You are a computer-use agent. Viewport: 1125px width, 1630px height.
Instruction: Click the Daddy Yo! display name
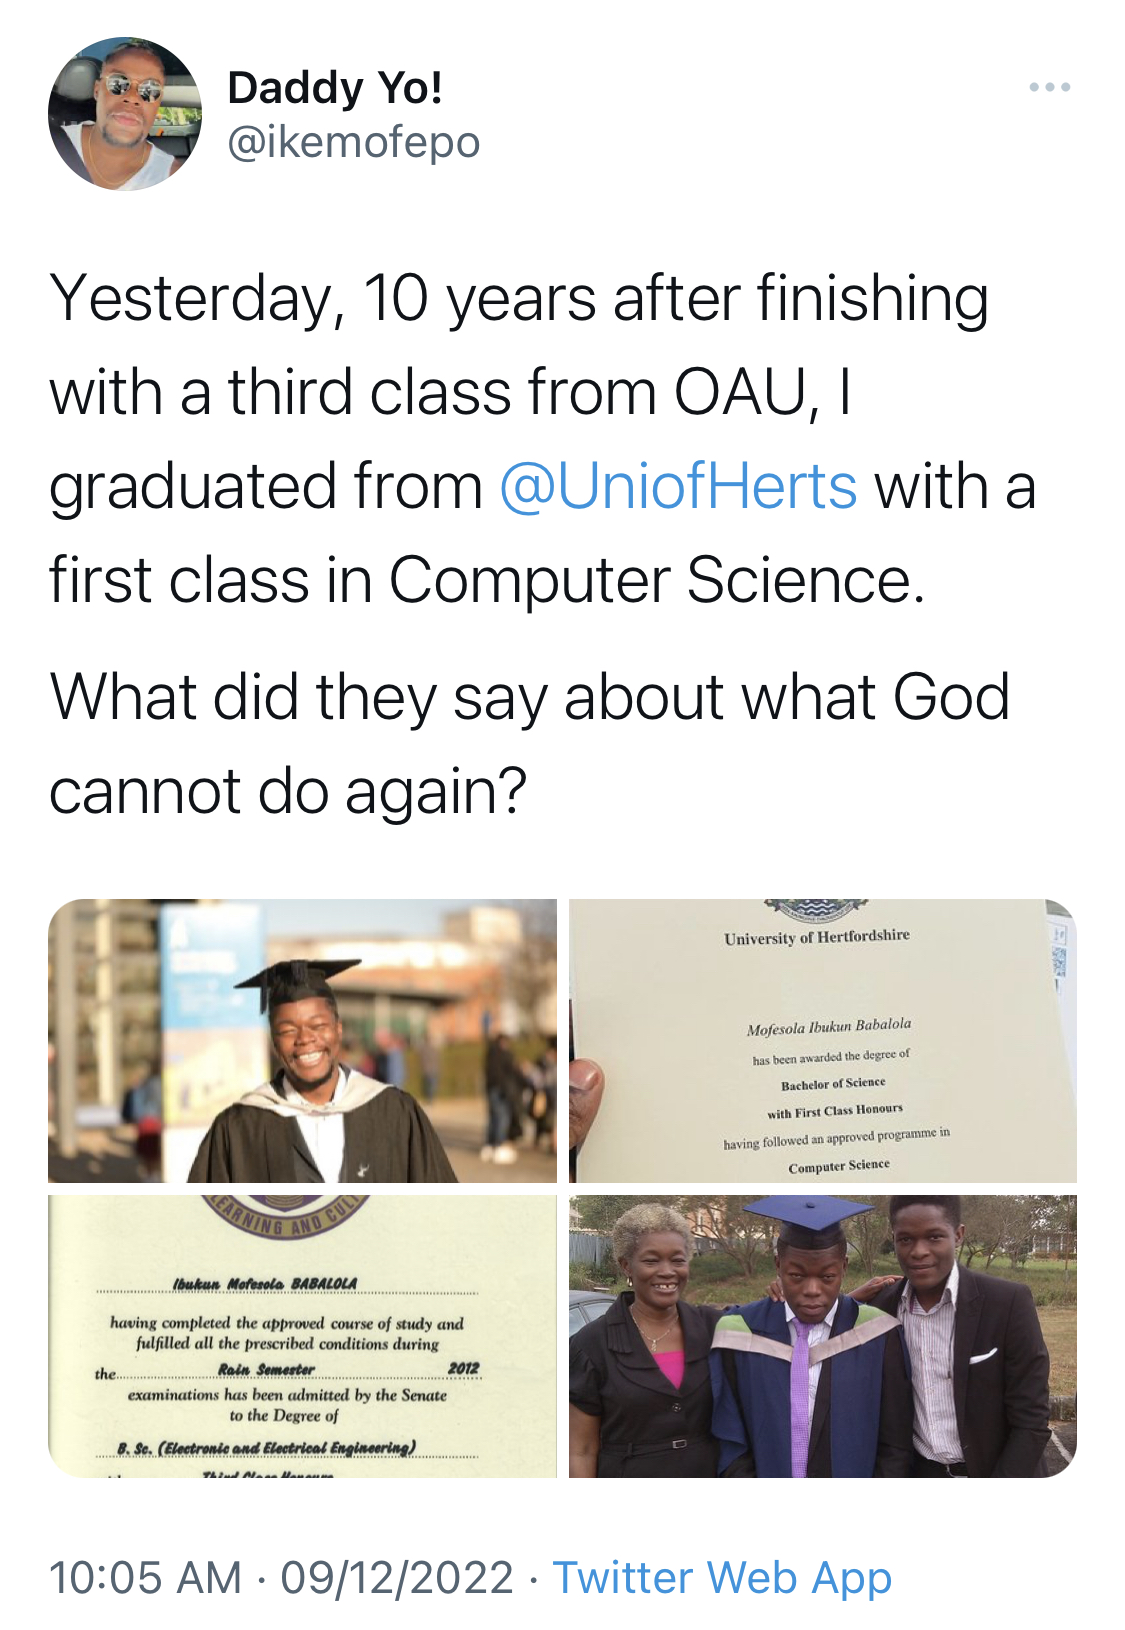coord(335,88)
